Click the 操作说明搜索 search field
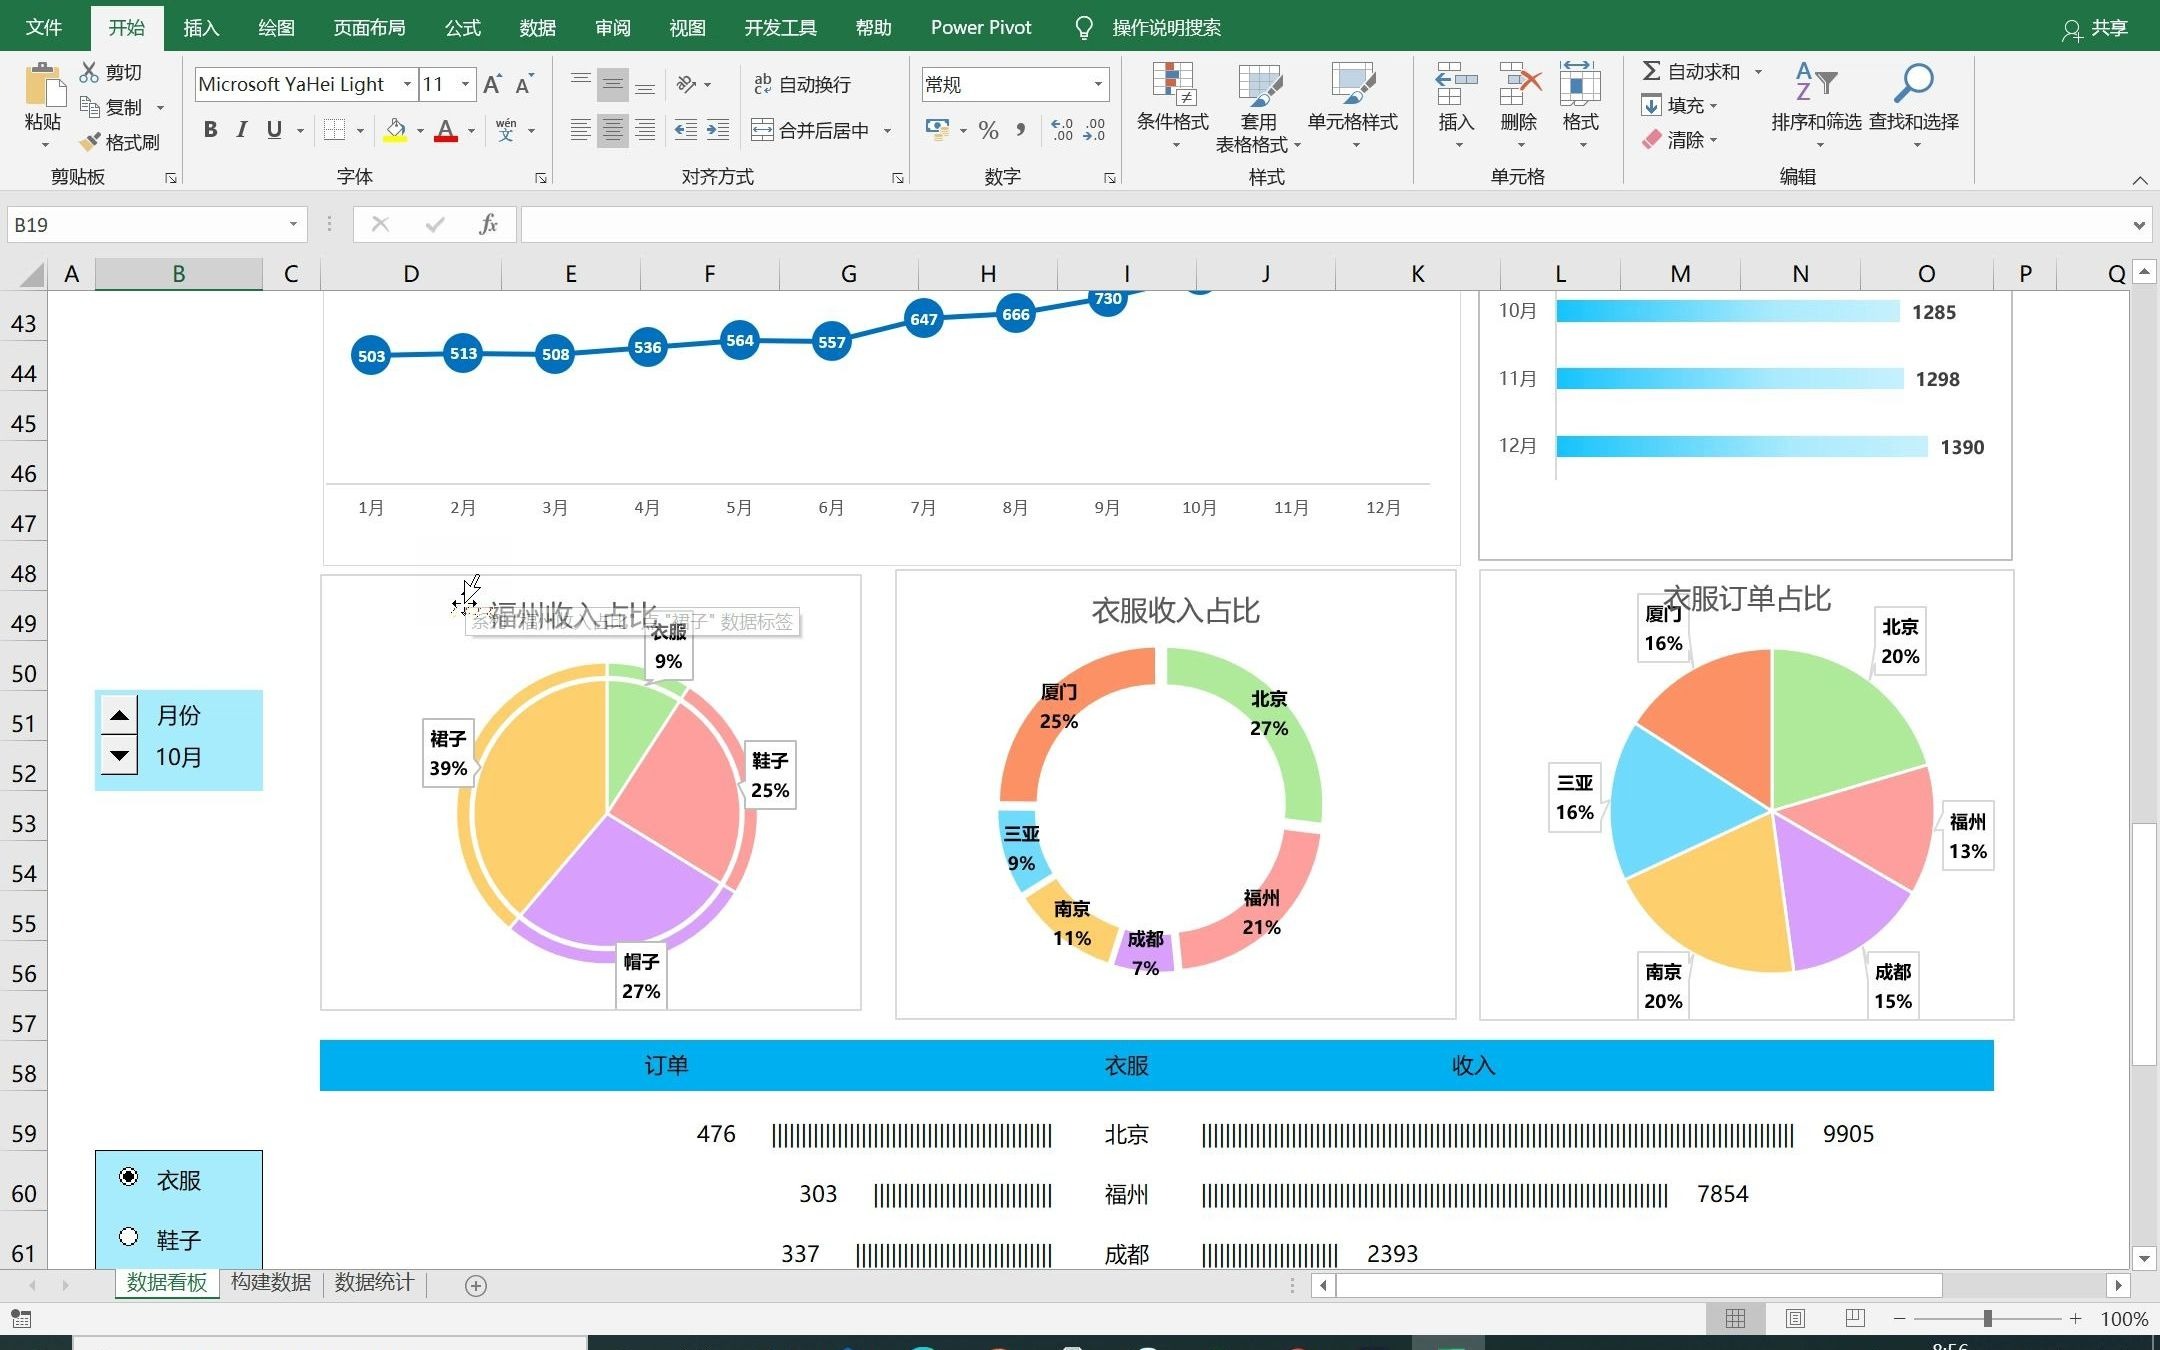This screenshot has height=1350, width=2160. point(1166,27)
